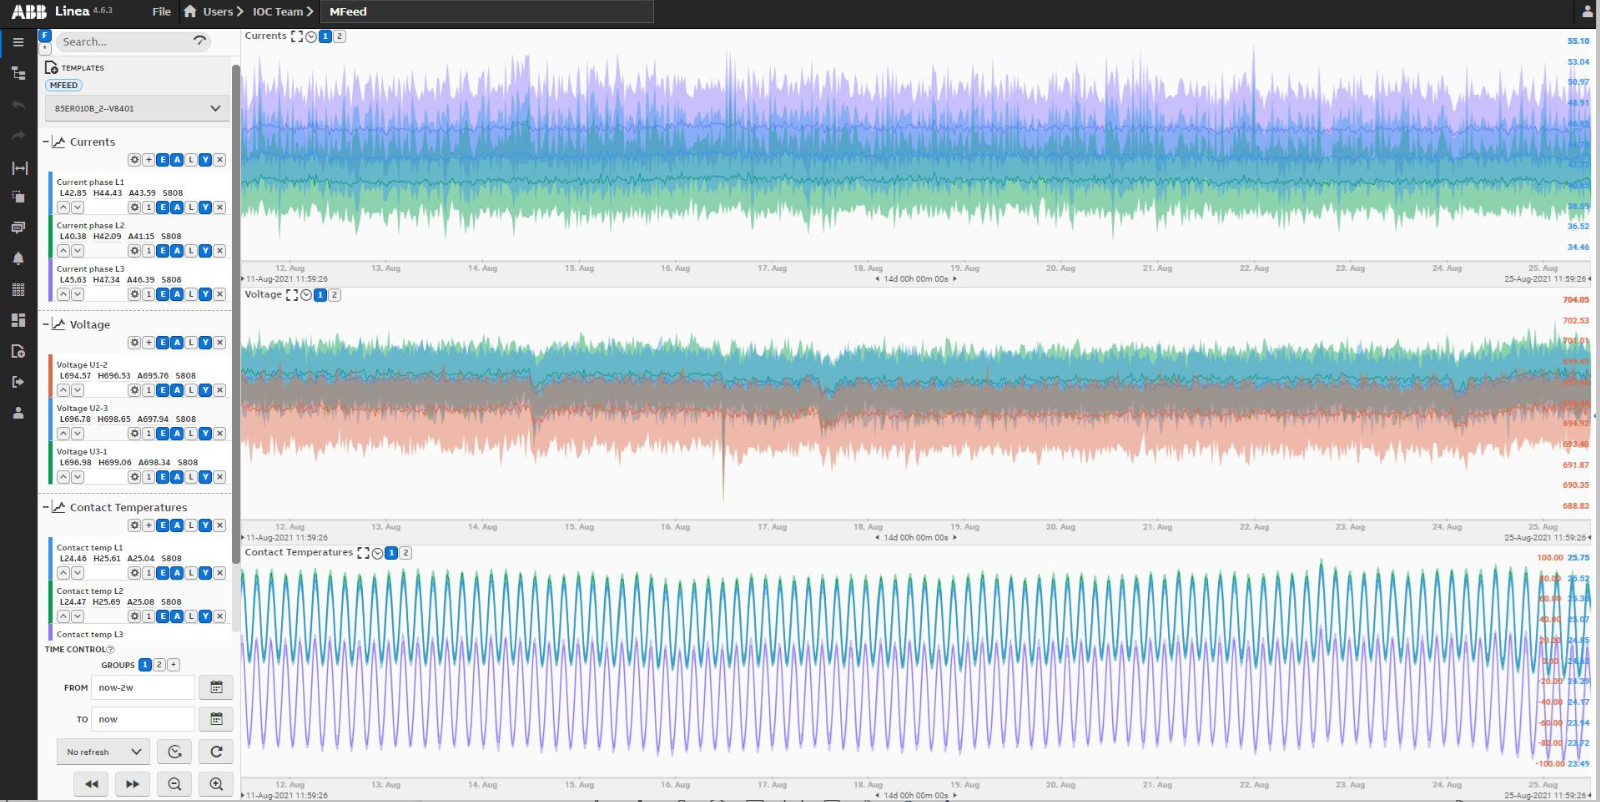The height and width of the screenshot is (802, 1600).
Task: Click clock icon on Contact Temperatures chart
Action: pos(377,553)
